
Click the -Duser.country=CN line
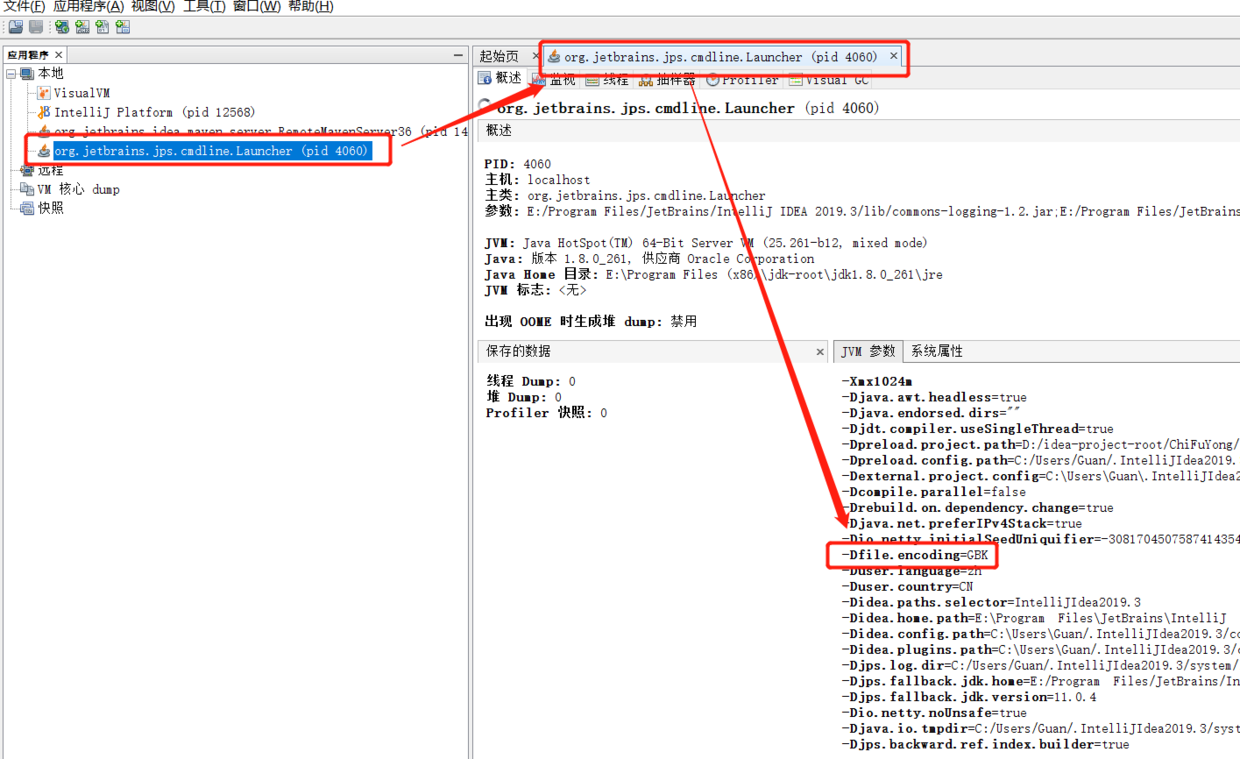907,587
